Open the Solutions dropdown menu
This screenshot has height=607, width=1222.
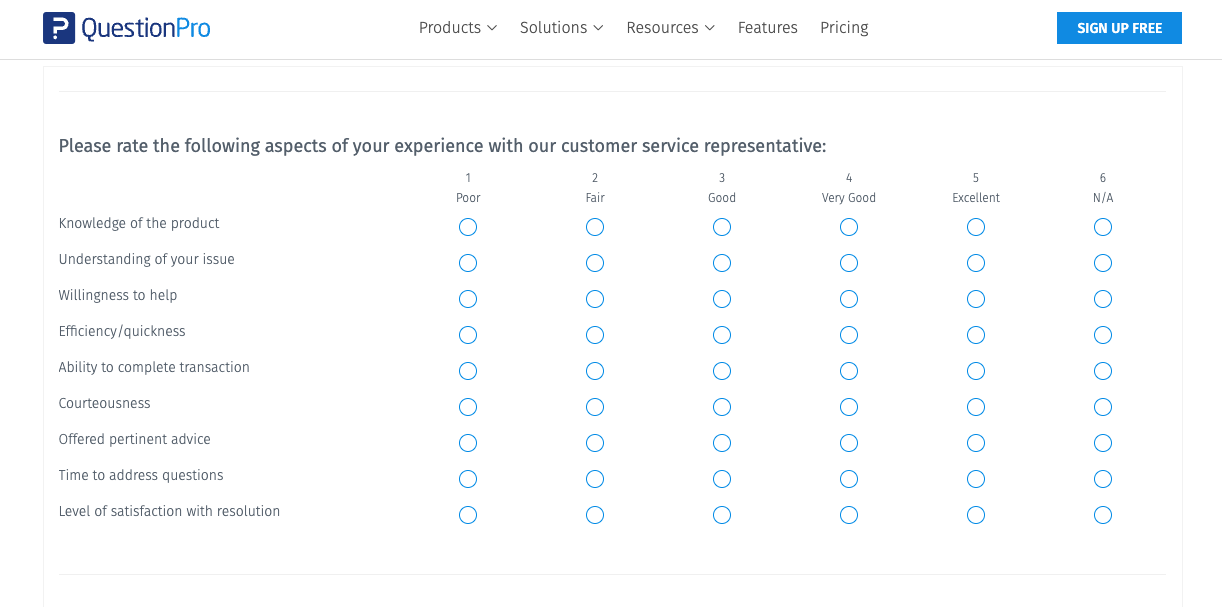click(x=561, y=28)
